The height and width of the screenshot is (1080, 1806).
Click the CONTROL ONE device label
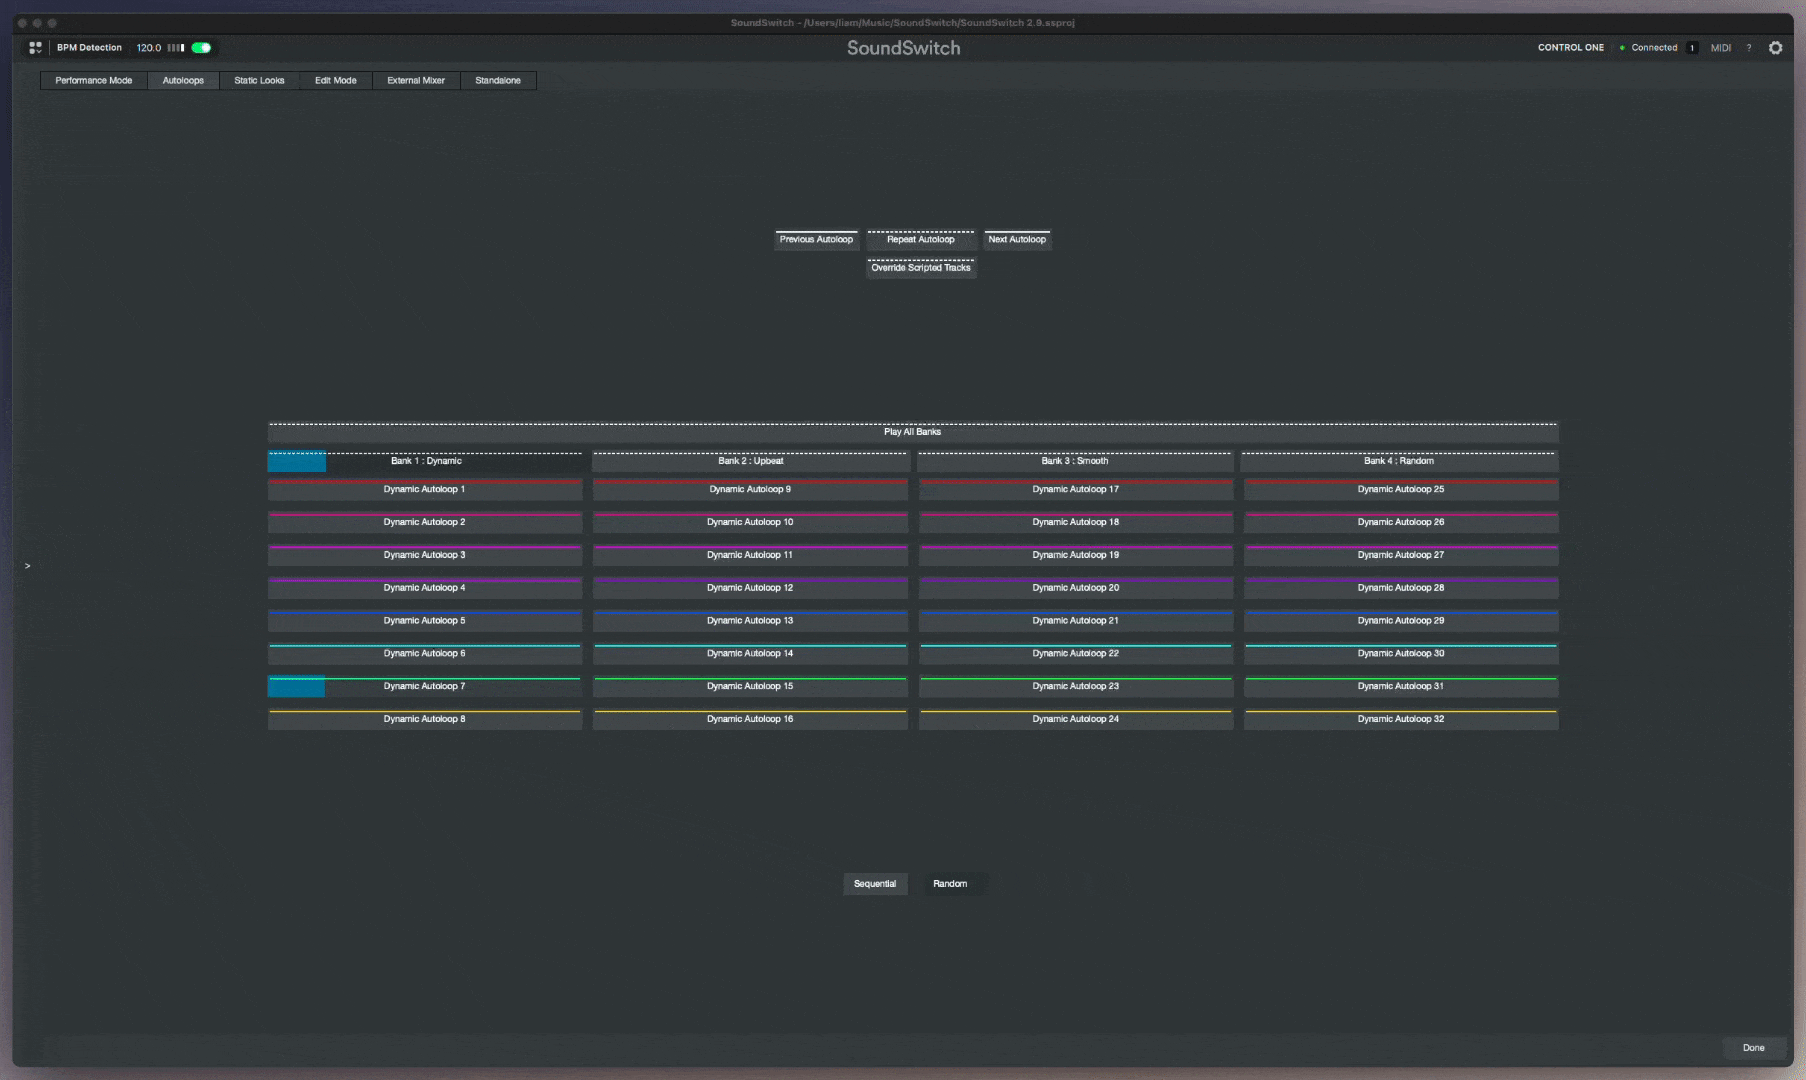click(1571, 48)
